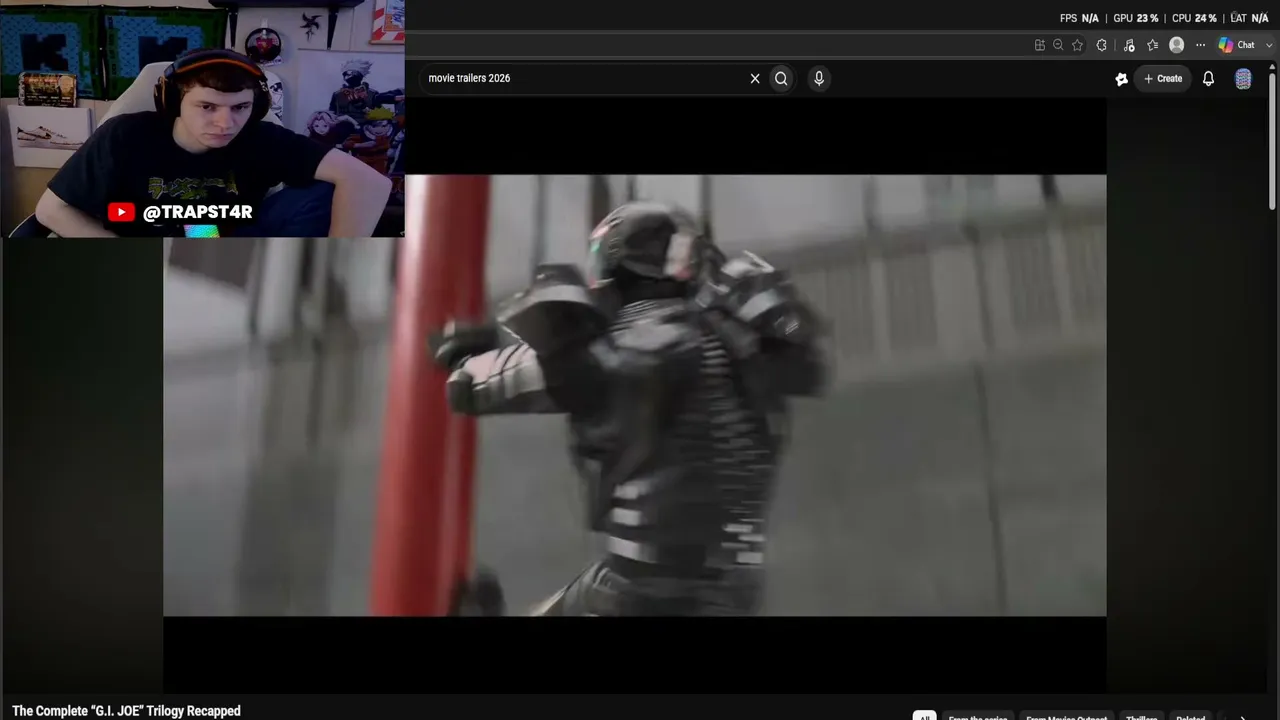Open the favorites list icon

tap(1152, 45)
